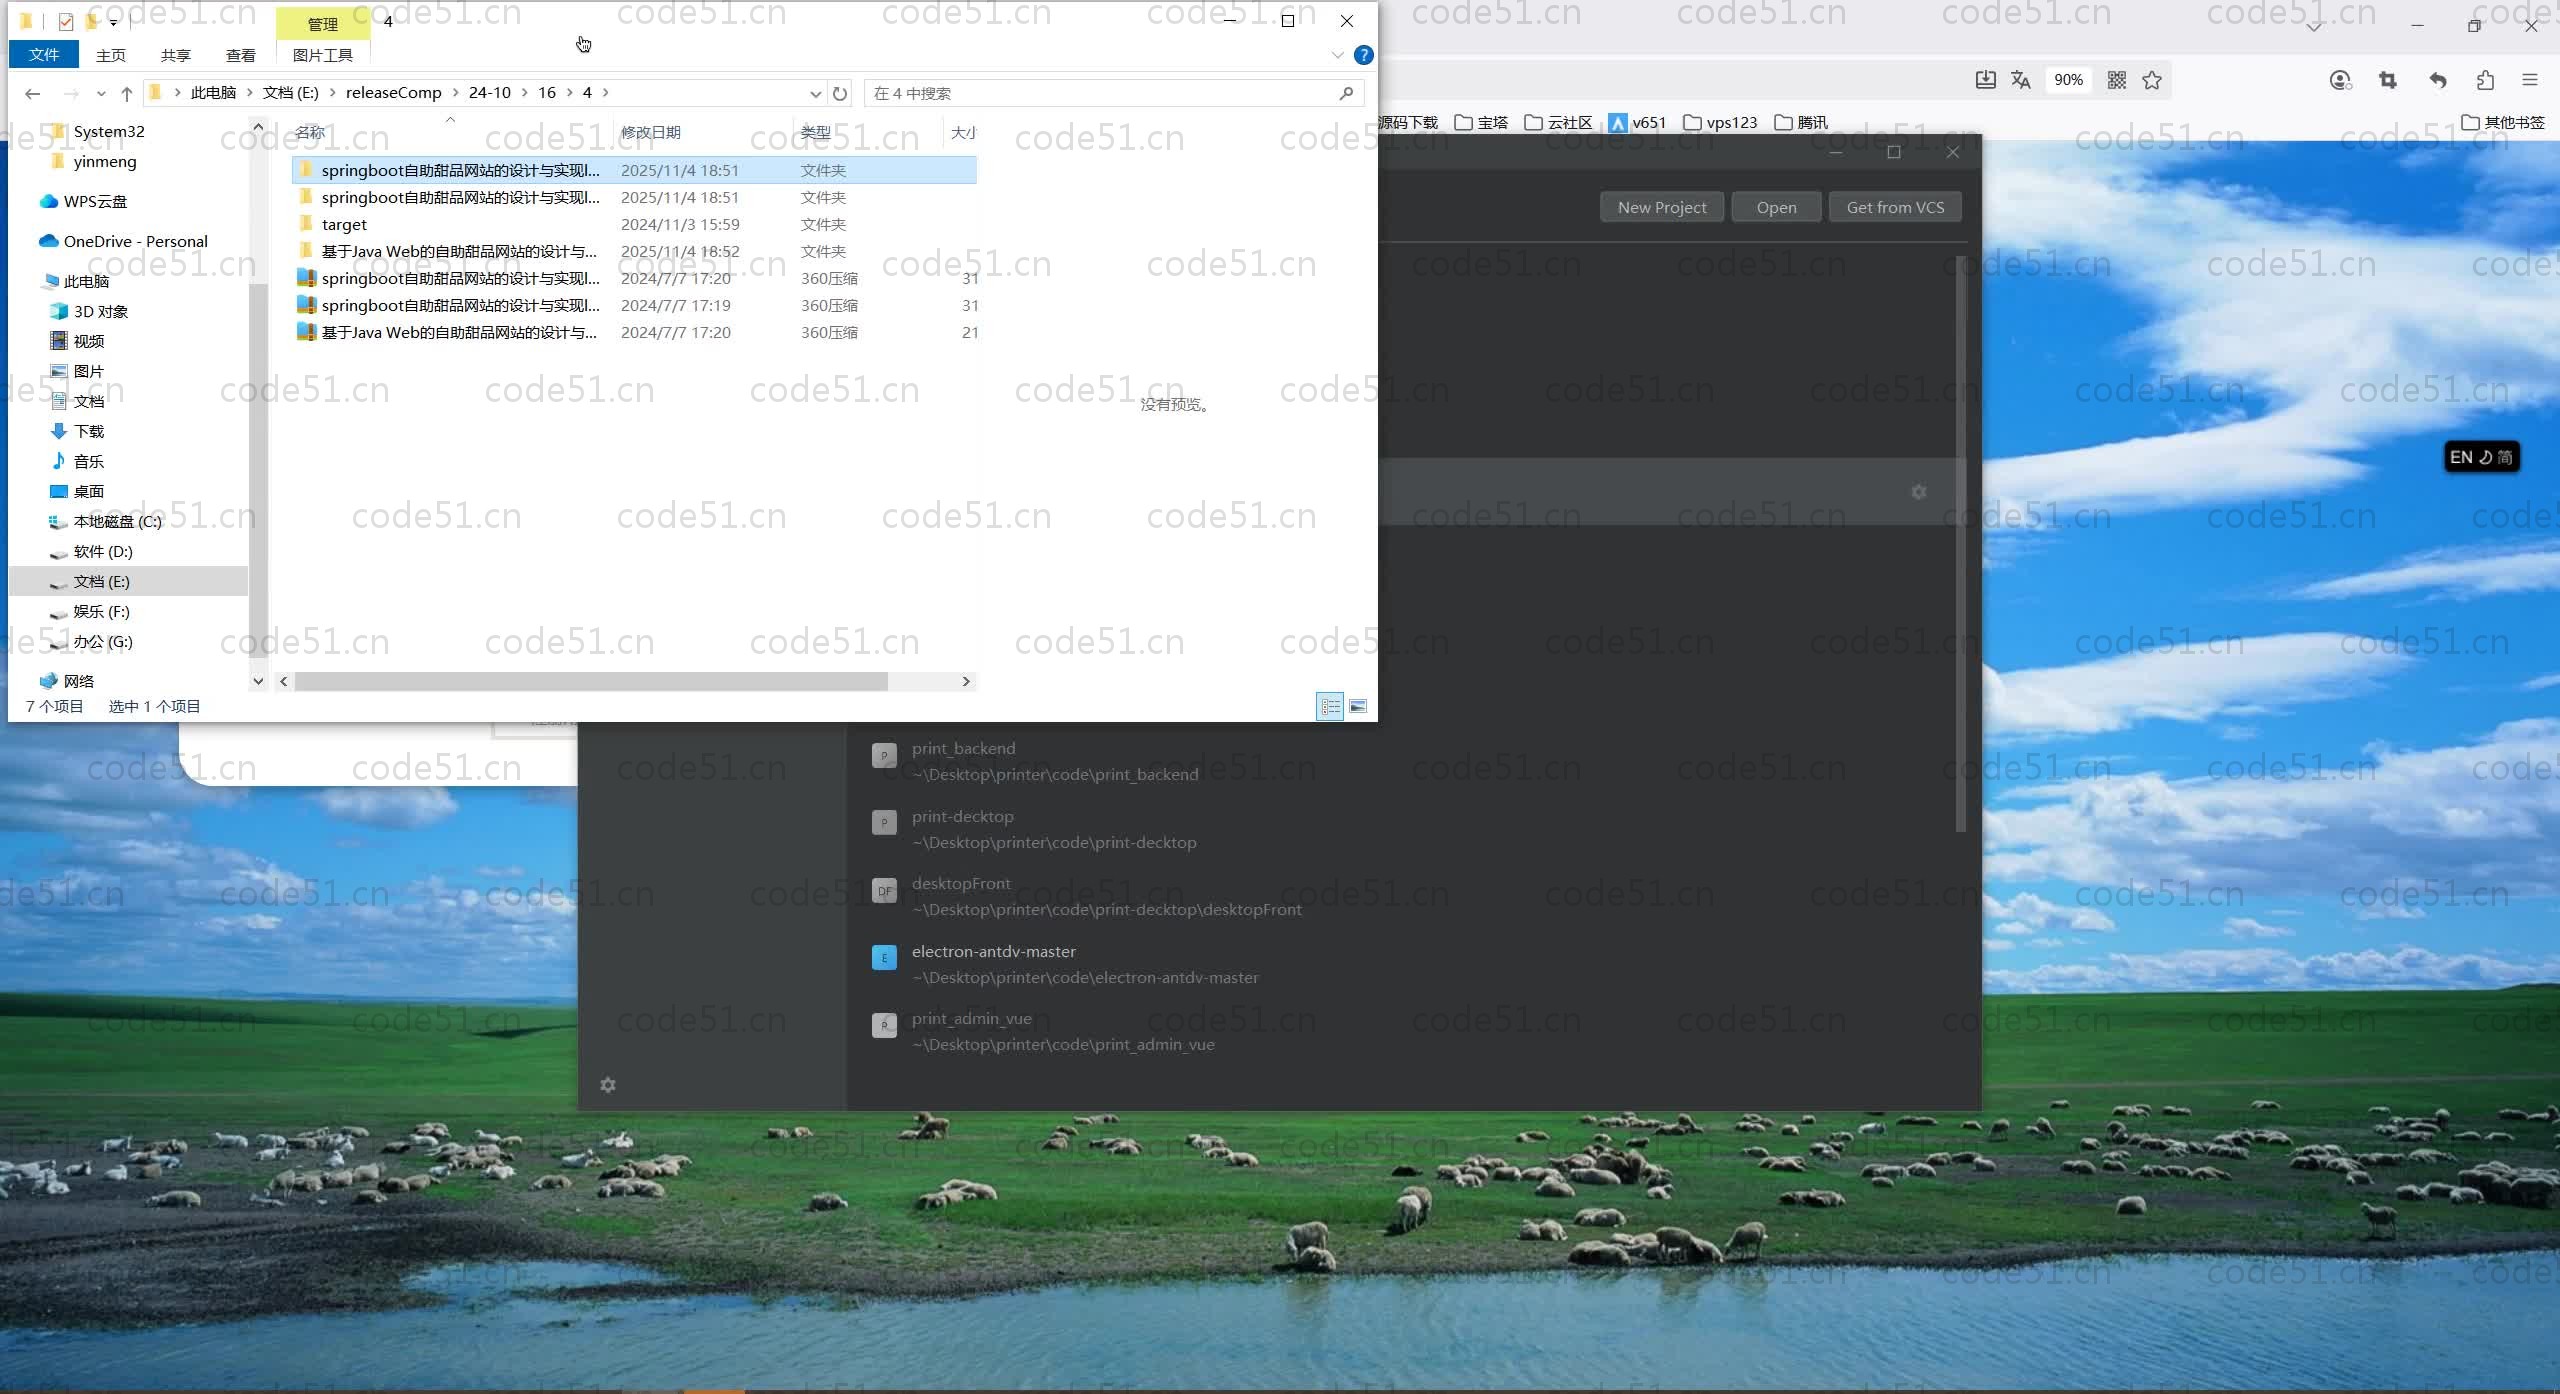Toggle the details view layout button
Viewport: 2560px width, 1394px height.
coord(1329,706)
